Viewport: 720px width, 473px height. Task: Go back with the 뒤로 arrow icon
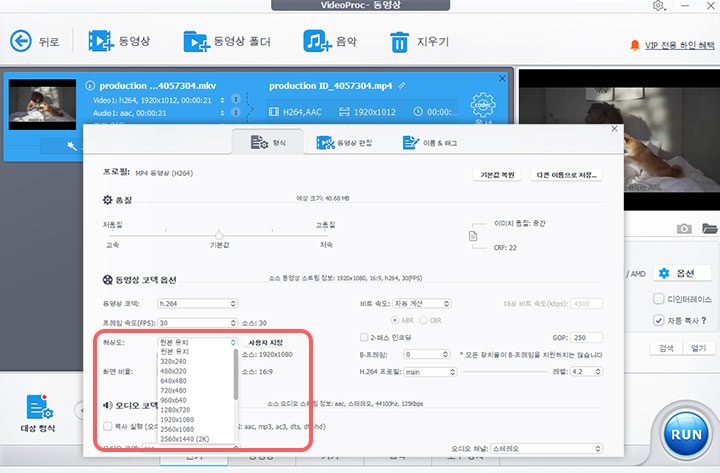(x=21, y=41)
